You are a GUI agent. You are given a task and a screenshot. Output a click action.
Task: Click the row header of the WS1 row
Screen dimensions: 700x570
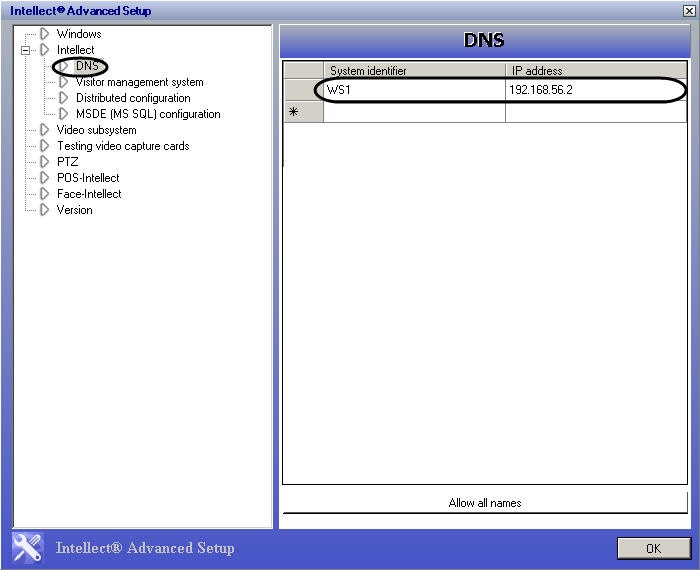point(304,90)
